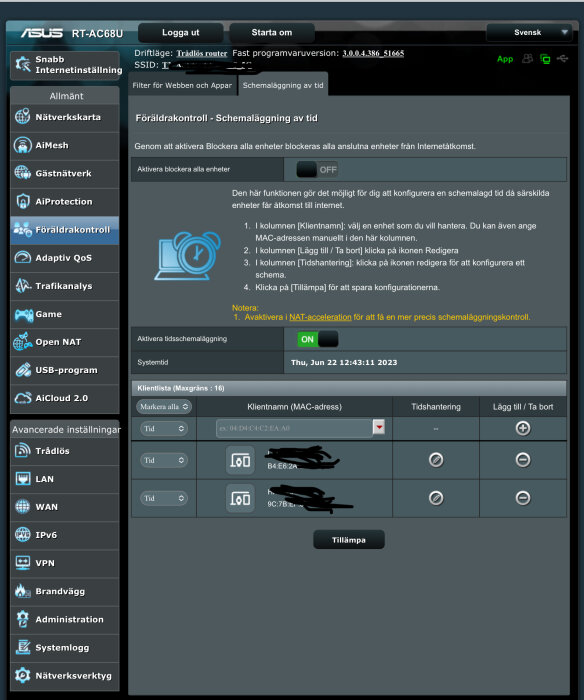The height and width of the screenshot is (700, 584).
Task: Open Gästnätverk globe icon
Action: click(22, 173)
